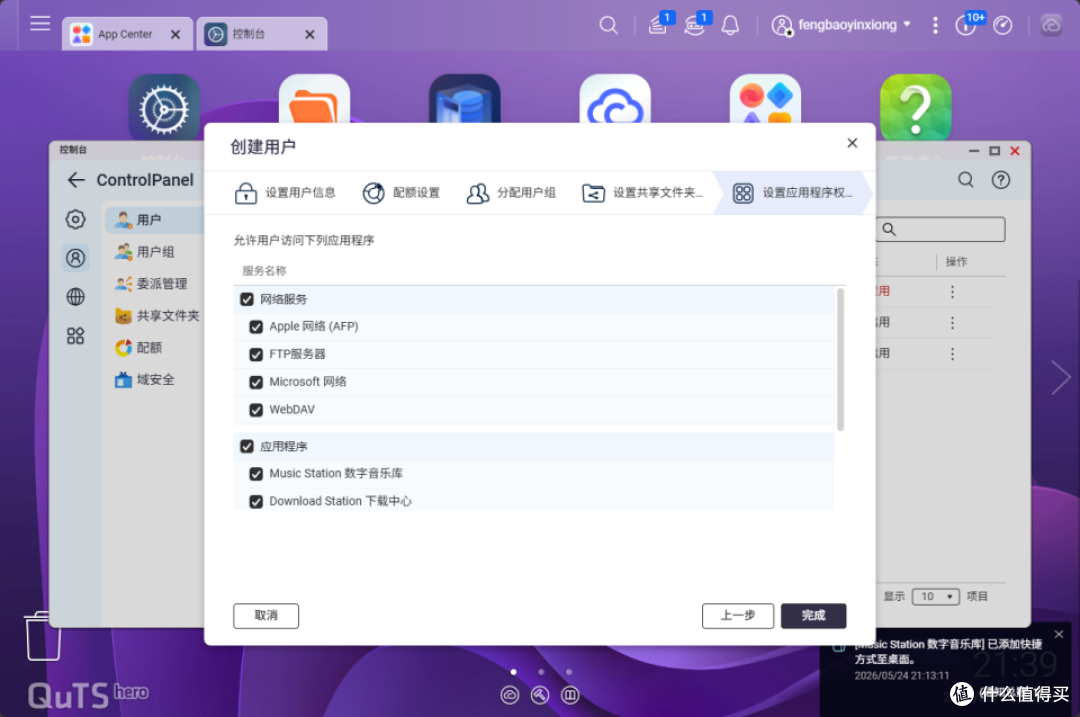Open ControlPanel help question icon
The image size is (1080, 717).
(1000, 180)
